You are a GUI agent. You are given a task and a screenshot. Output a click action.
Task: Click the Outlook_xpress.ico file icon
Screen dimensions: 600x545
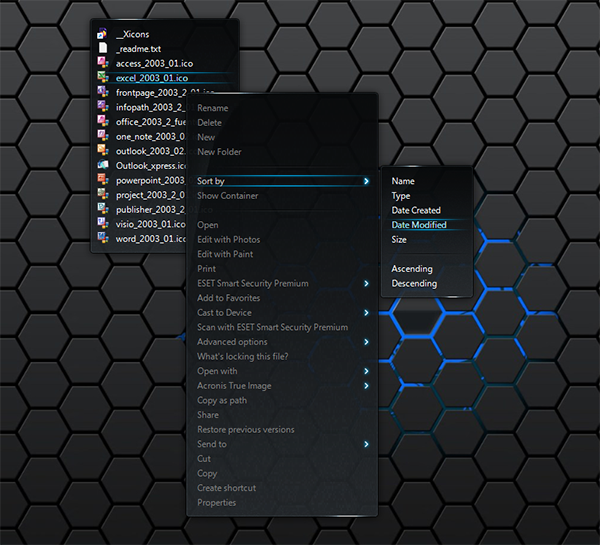(x=103, y=165)
